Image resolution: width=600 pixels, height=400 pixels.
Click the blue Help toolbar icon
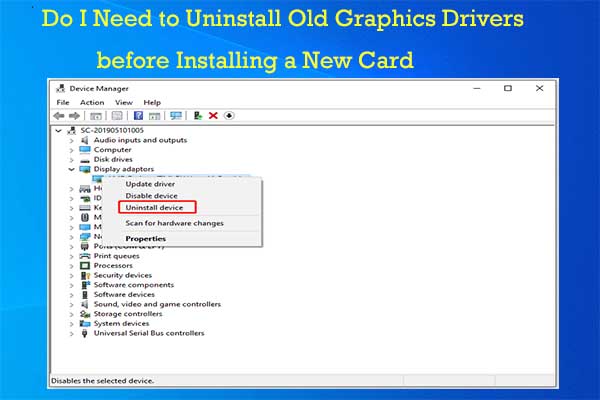point(138,115)
